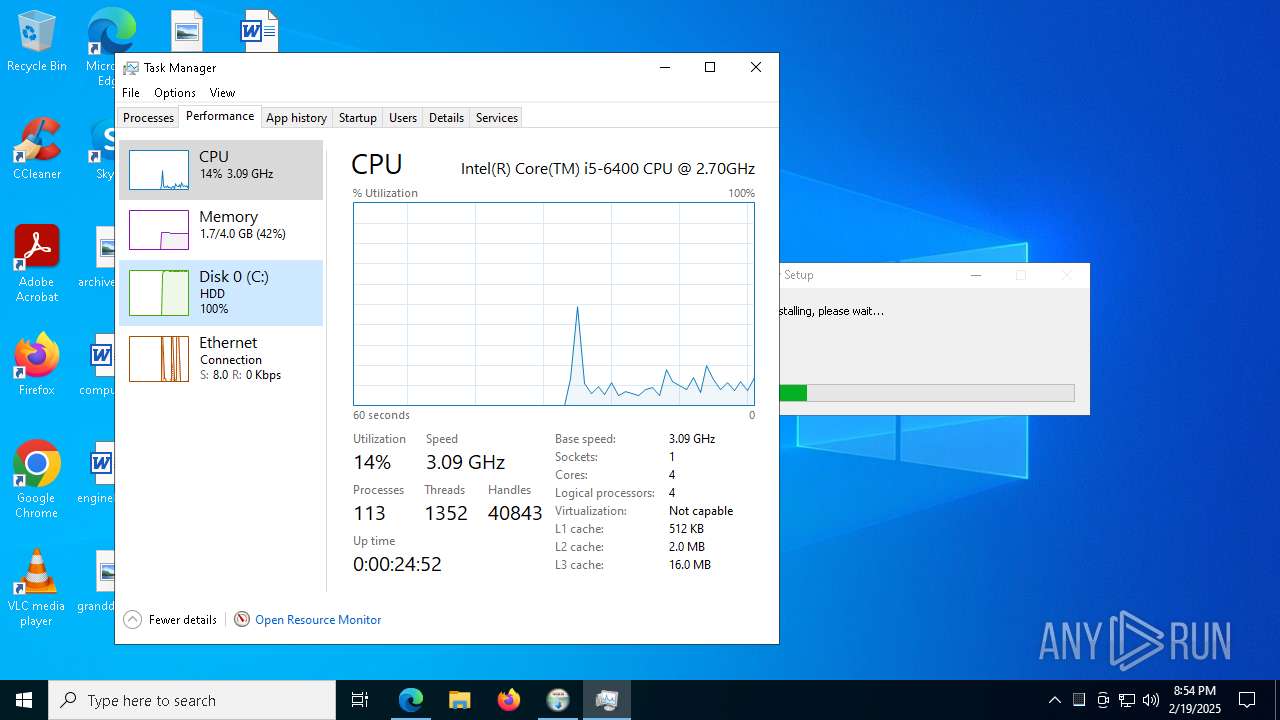
Task: Click the Intel Core i5-6400 processor name
Action: [608, 169]
